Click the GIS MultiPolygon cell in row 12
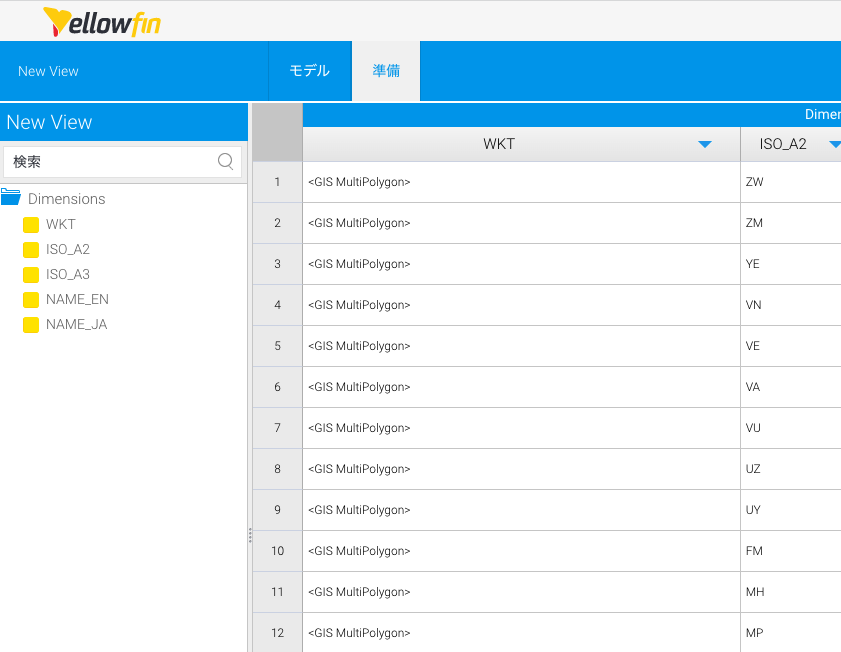Screen dimensions: 841x652 click(521, 633)
